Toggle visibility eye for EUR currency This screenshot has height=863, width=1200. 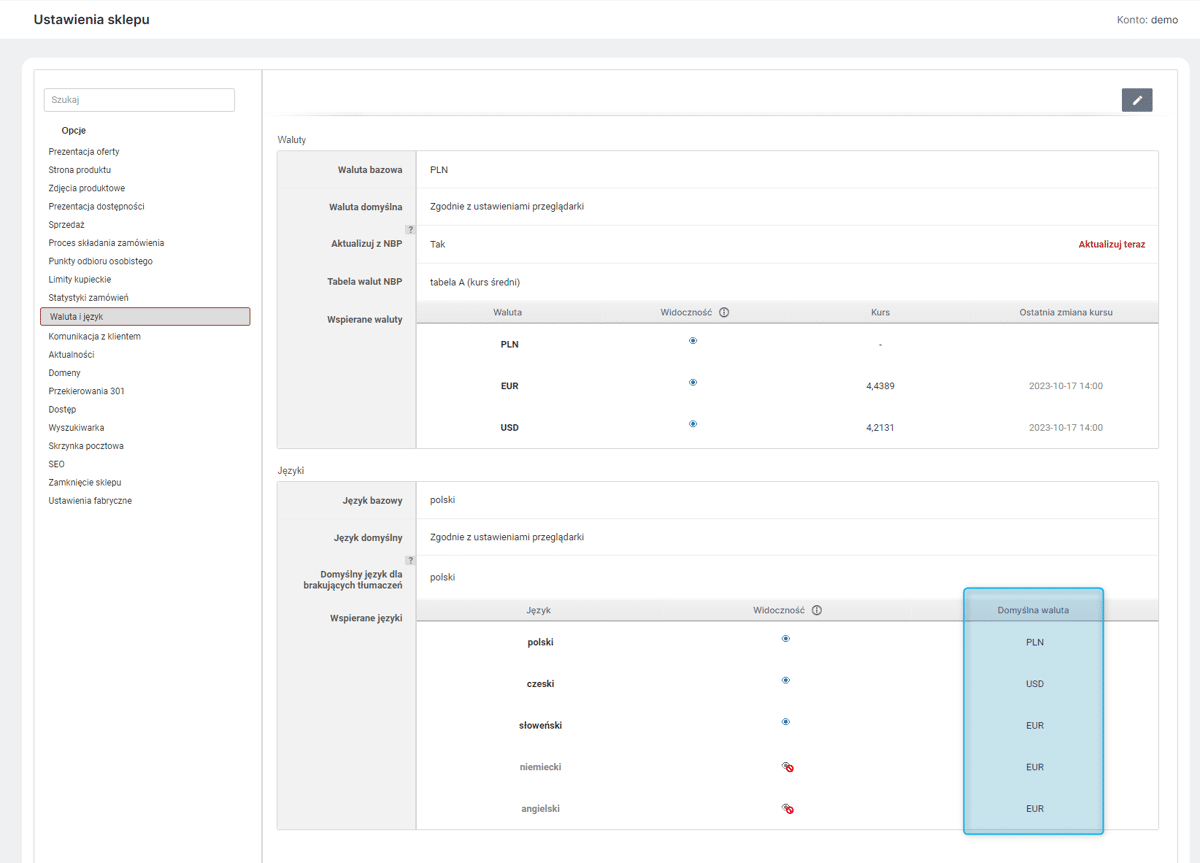pyautogui.click(x=693, y=382)
